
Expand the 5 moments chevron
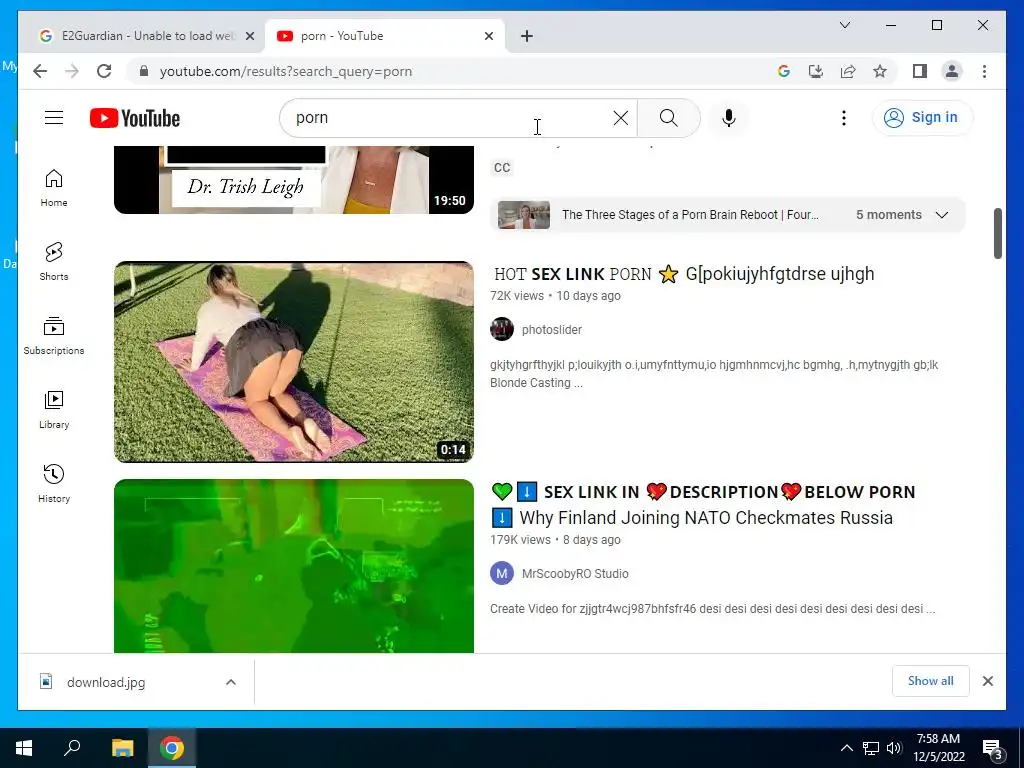tap(942, 215)
